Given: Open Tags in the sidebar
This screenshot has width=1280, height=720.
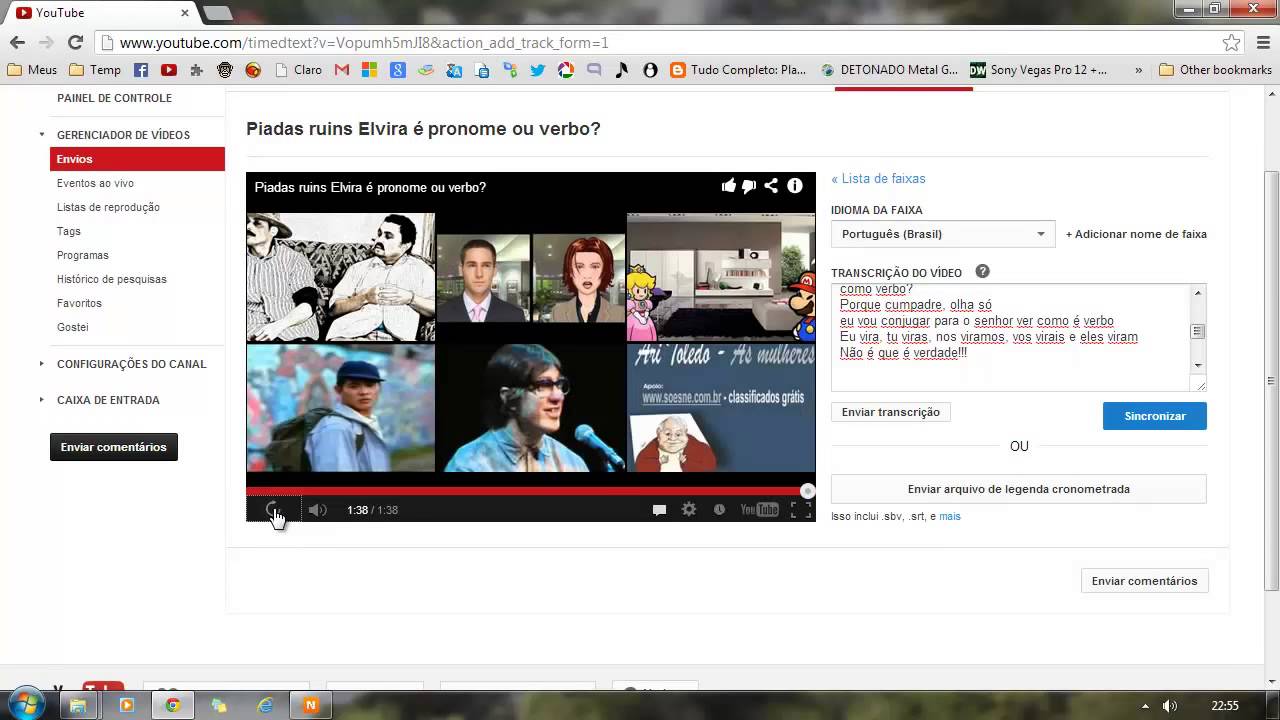Looking at the screenshot, I should click(x=69, y=231).
